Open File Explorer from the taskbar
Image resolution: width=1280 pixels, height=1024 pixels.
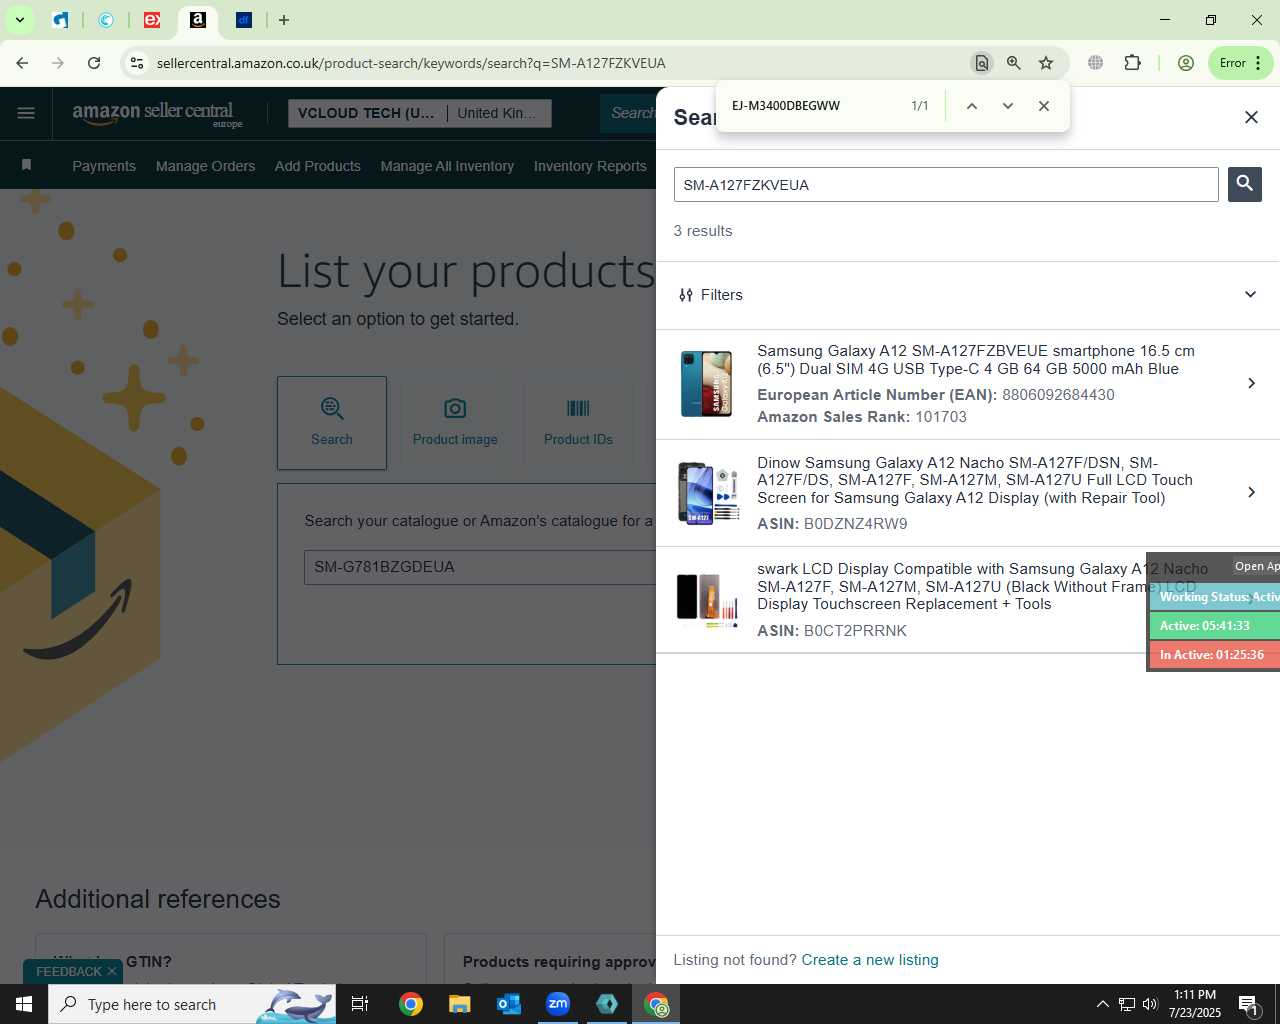coord(459,1004)
